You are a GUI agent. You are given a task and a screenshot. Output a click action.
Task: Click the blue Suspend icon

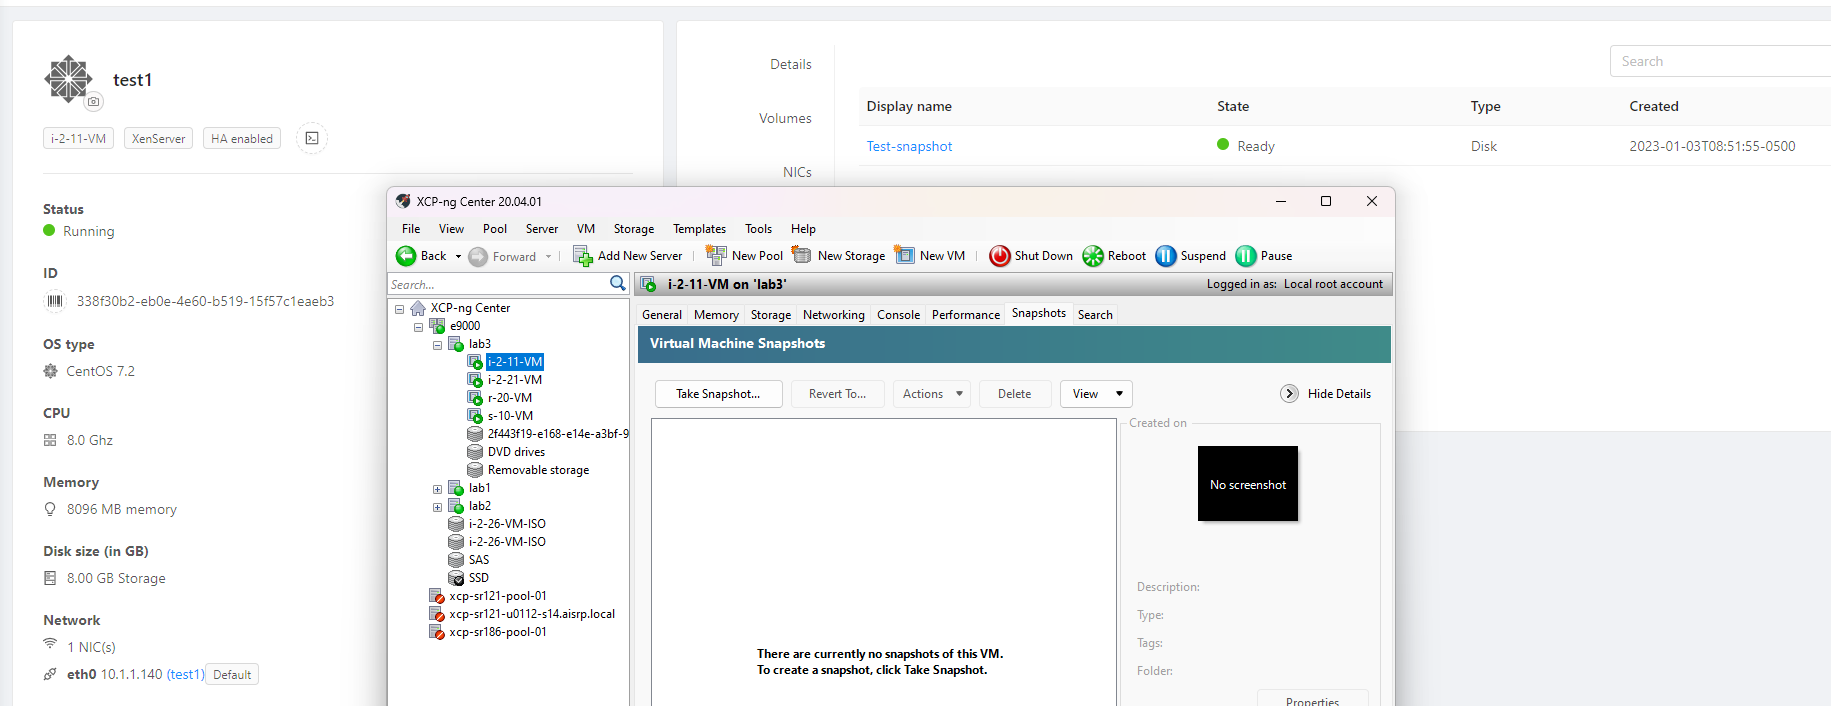tap(1166, 256)
